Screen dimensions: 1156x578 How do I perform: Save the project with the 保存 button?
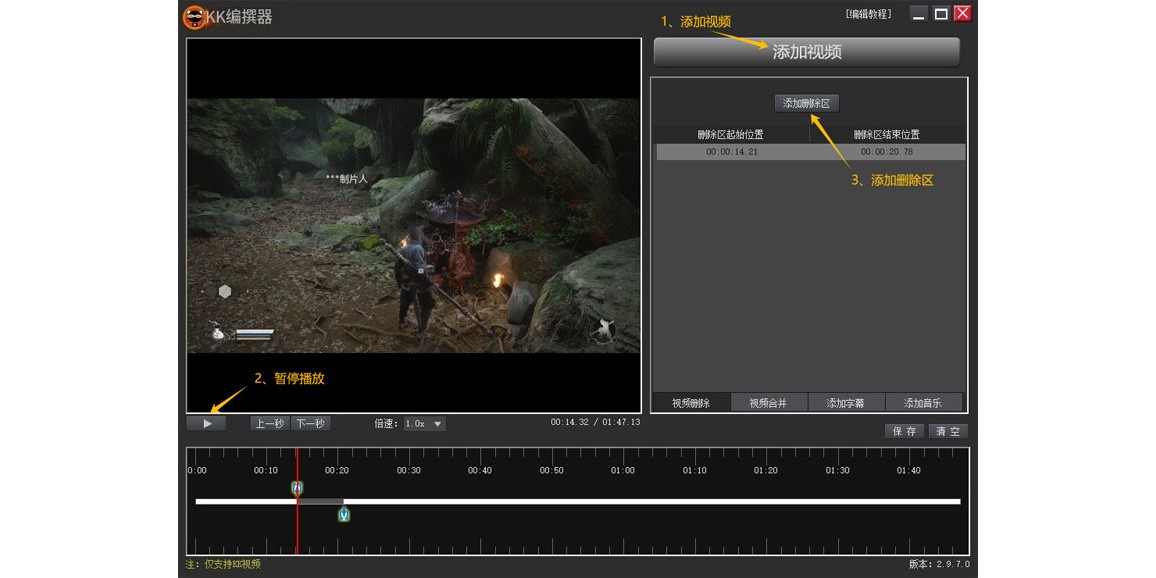904,431
